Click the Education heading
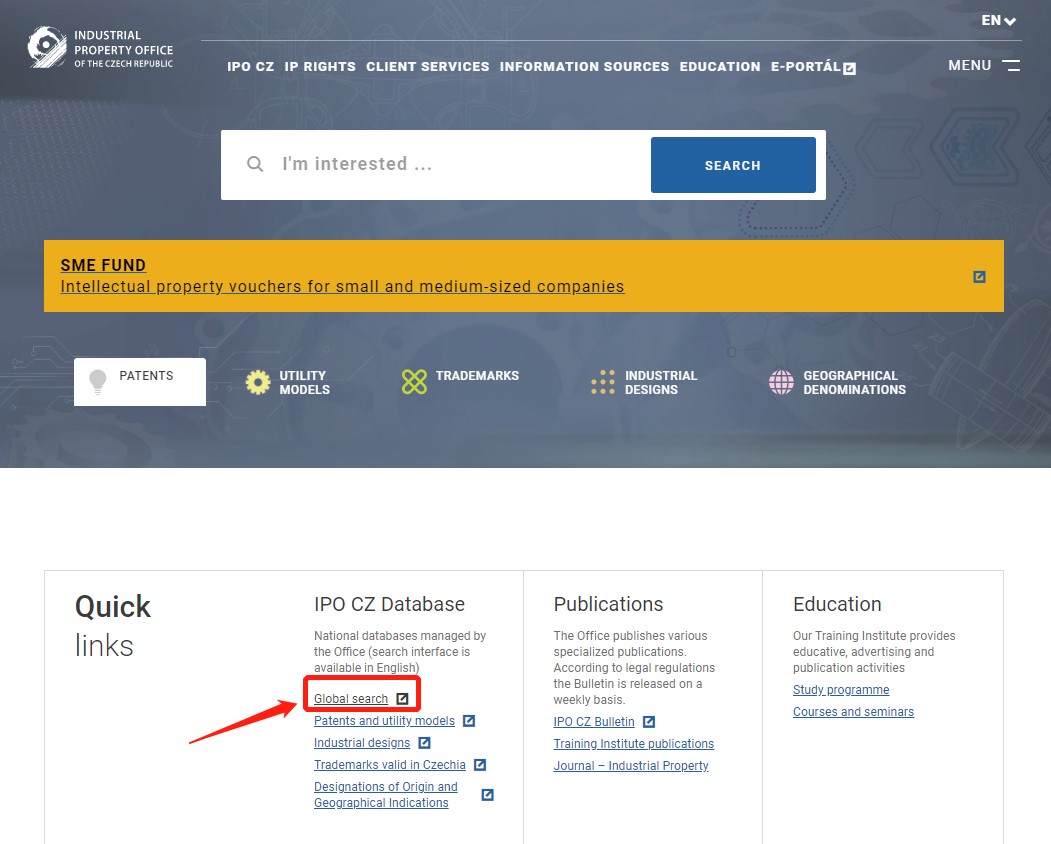Screen dimensions: 1051x844 [837, 604]
